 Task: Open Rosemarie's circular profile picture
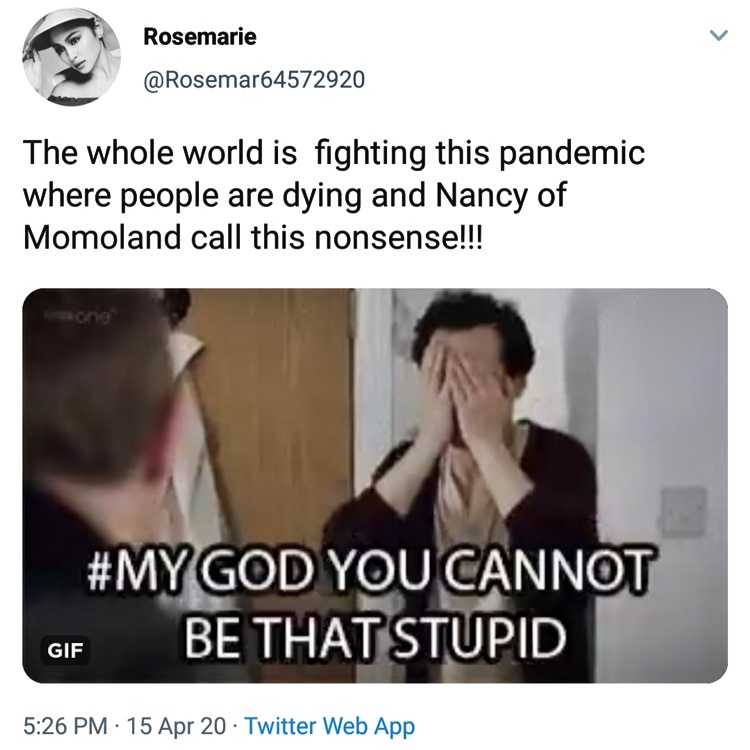point(71,56)
